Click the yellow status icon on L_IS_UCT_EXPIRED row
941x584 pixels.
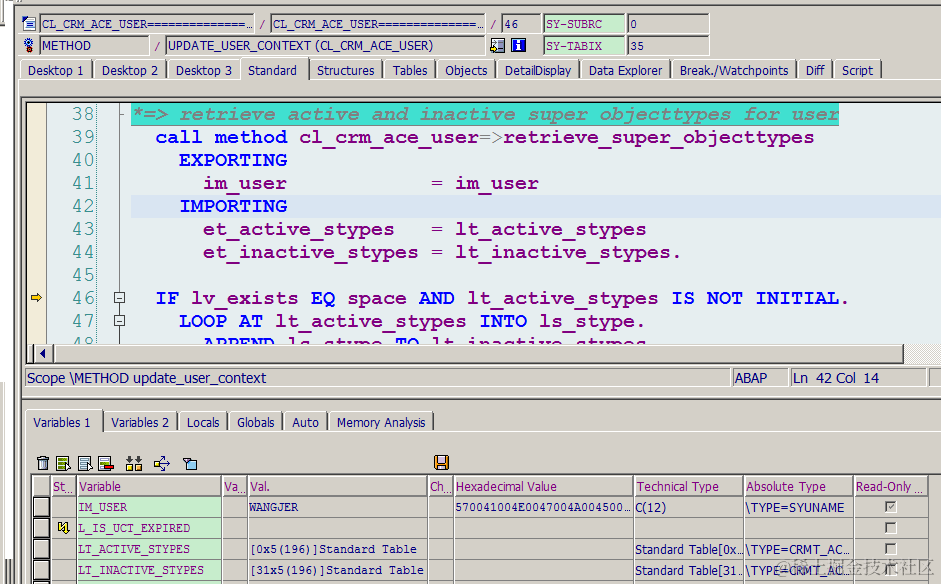point(63,528)
